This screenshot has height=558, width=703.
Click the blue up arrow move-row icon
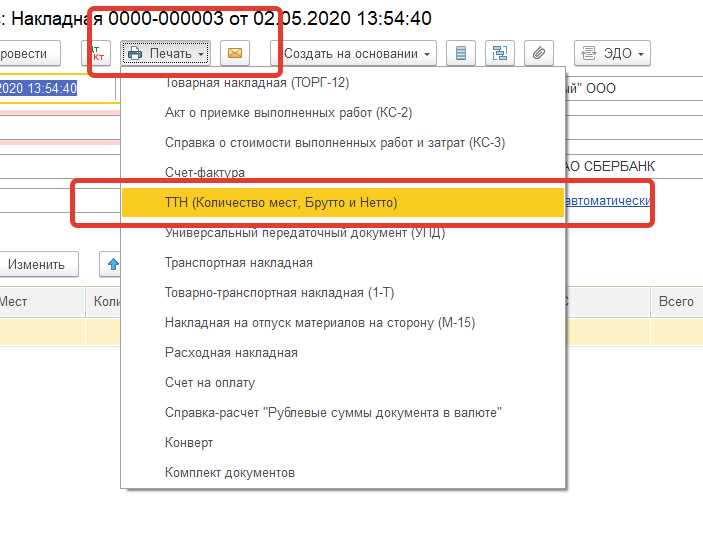tap(113, 264)
